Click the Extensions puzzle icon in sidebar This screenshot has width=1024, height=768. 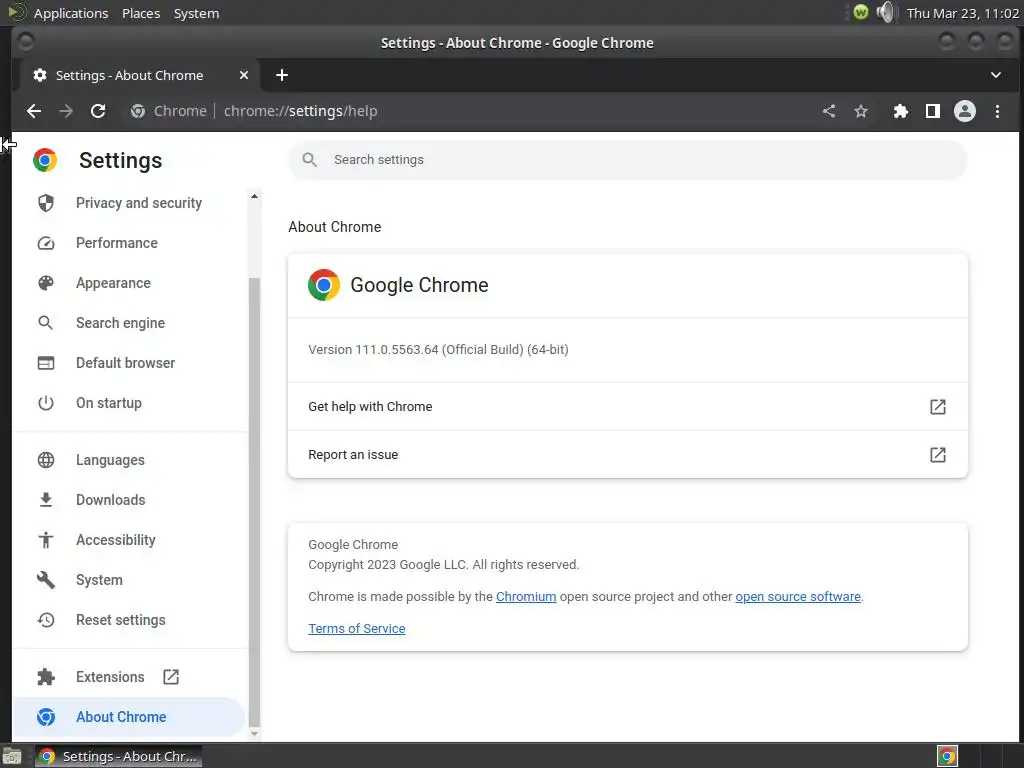click(46, 677)
